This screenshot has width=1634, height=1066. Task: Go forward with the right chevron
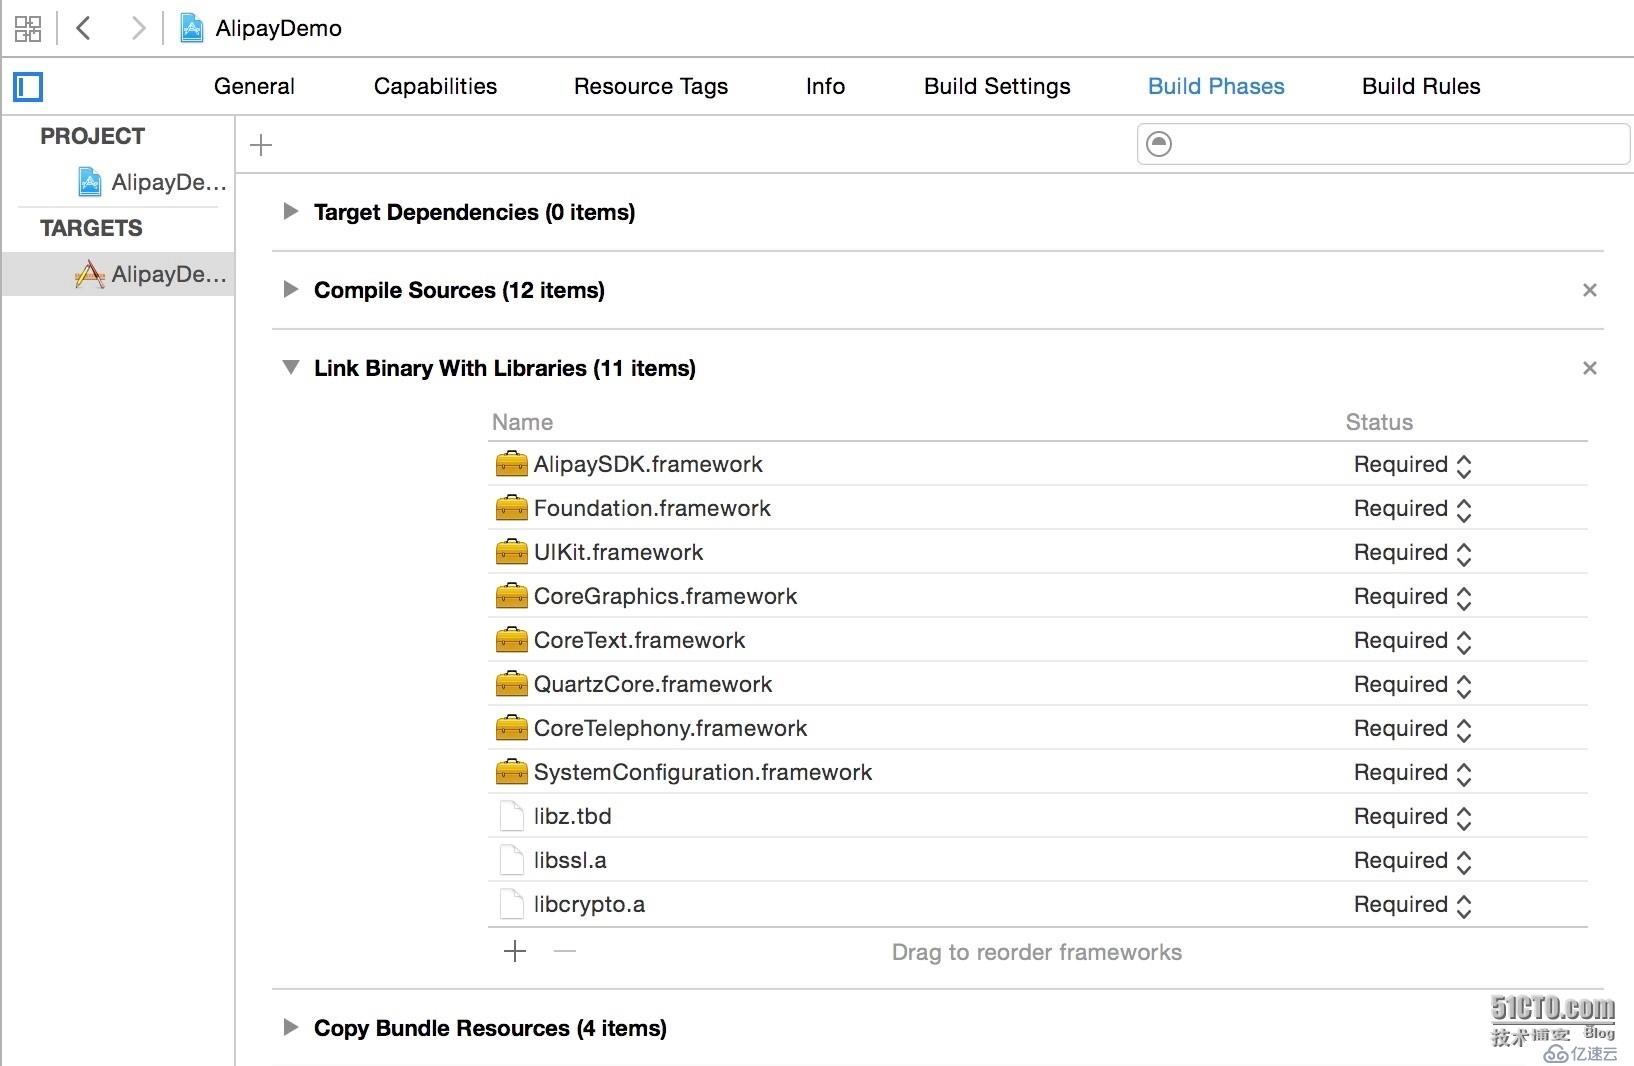[138, 28]
